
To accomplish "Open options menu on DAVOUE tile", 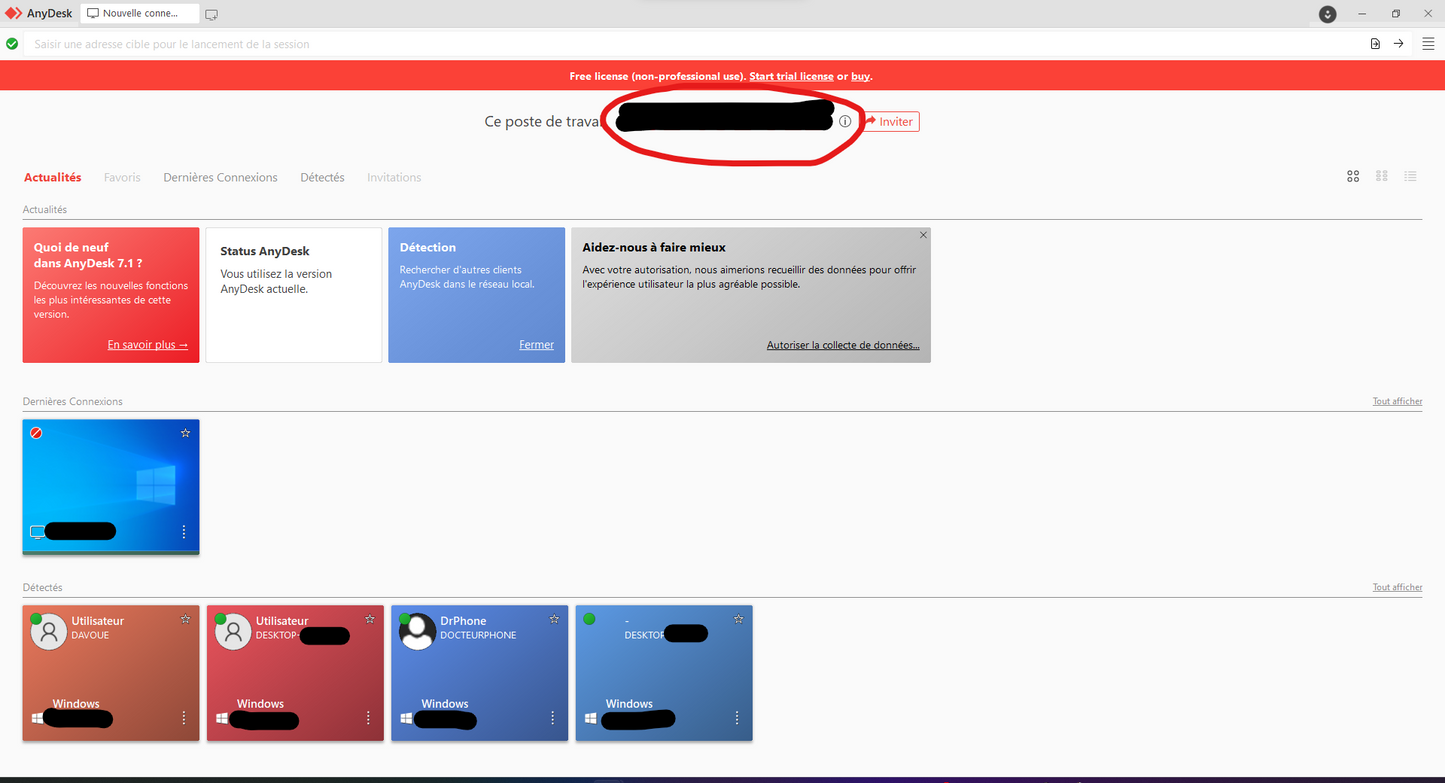I will tap(184, 718).
